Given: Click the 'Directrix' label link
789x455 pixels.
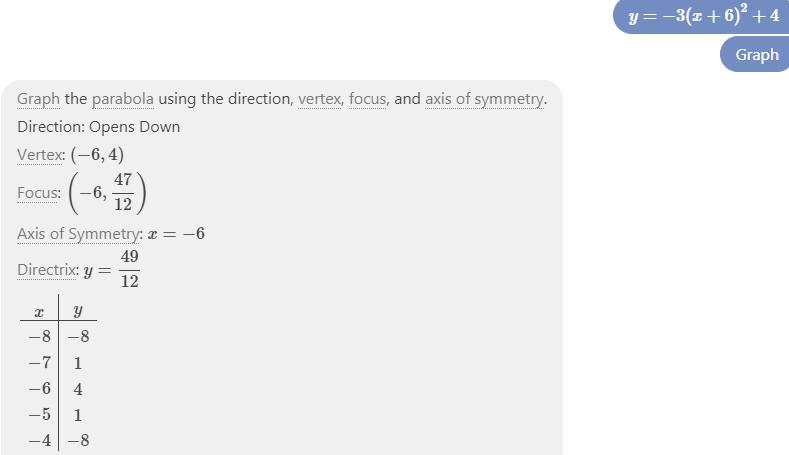Looking at the screenshot, I should tap(48, 270).
